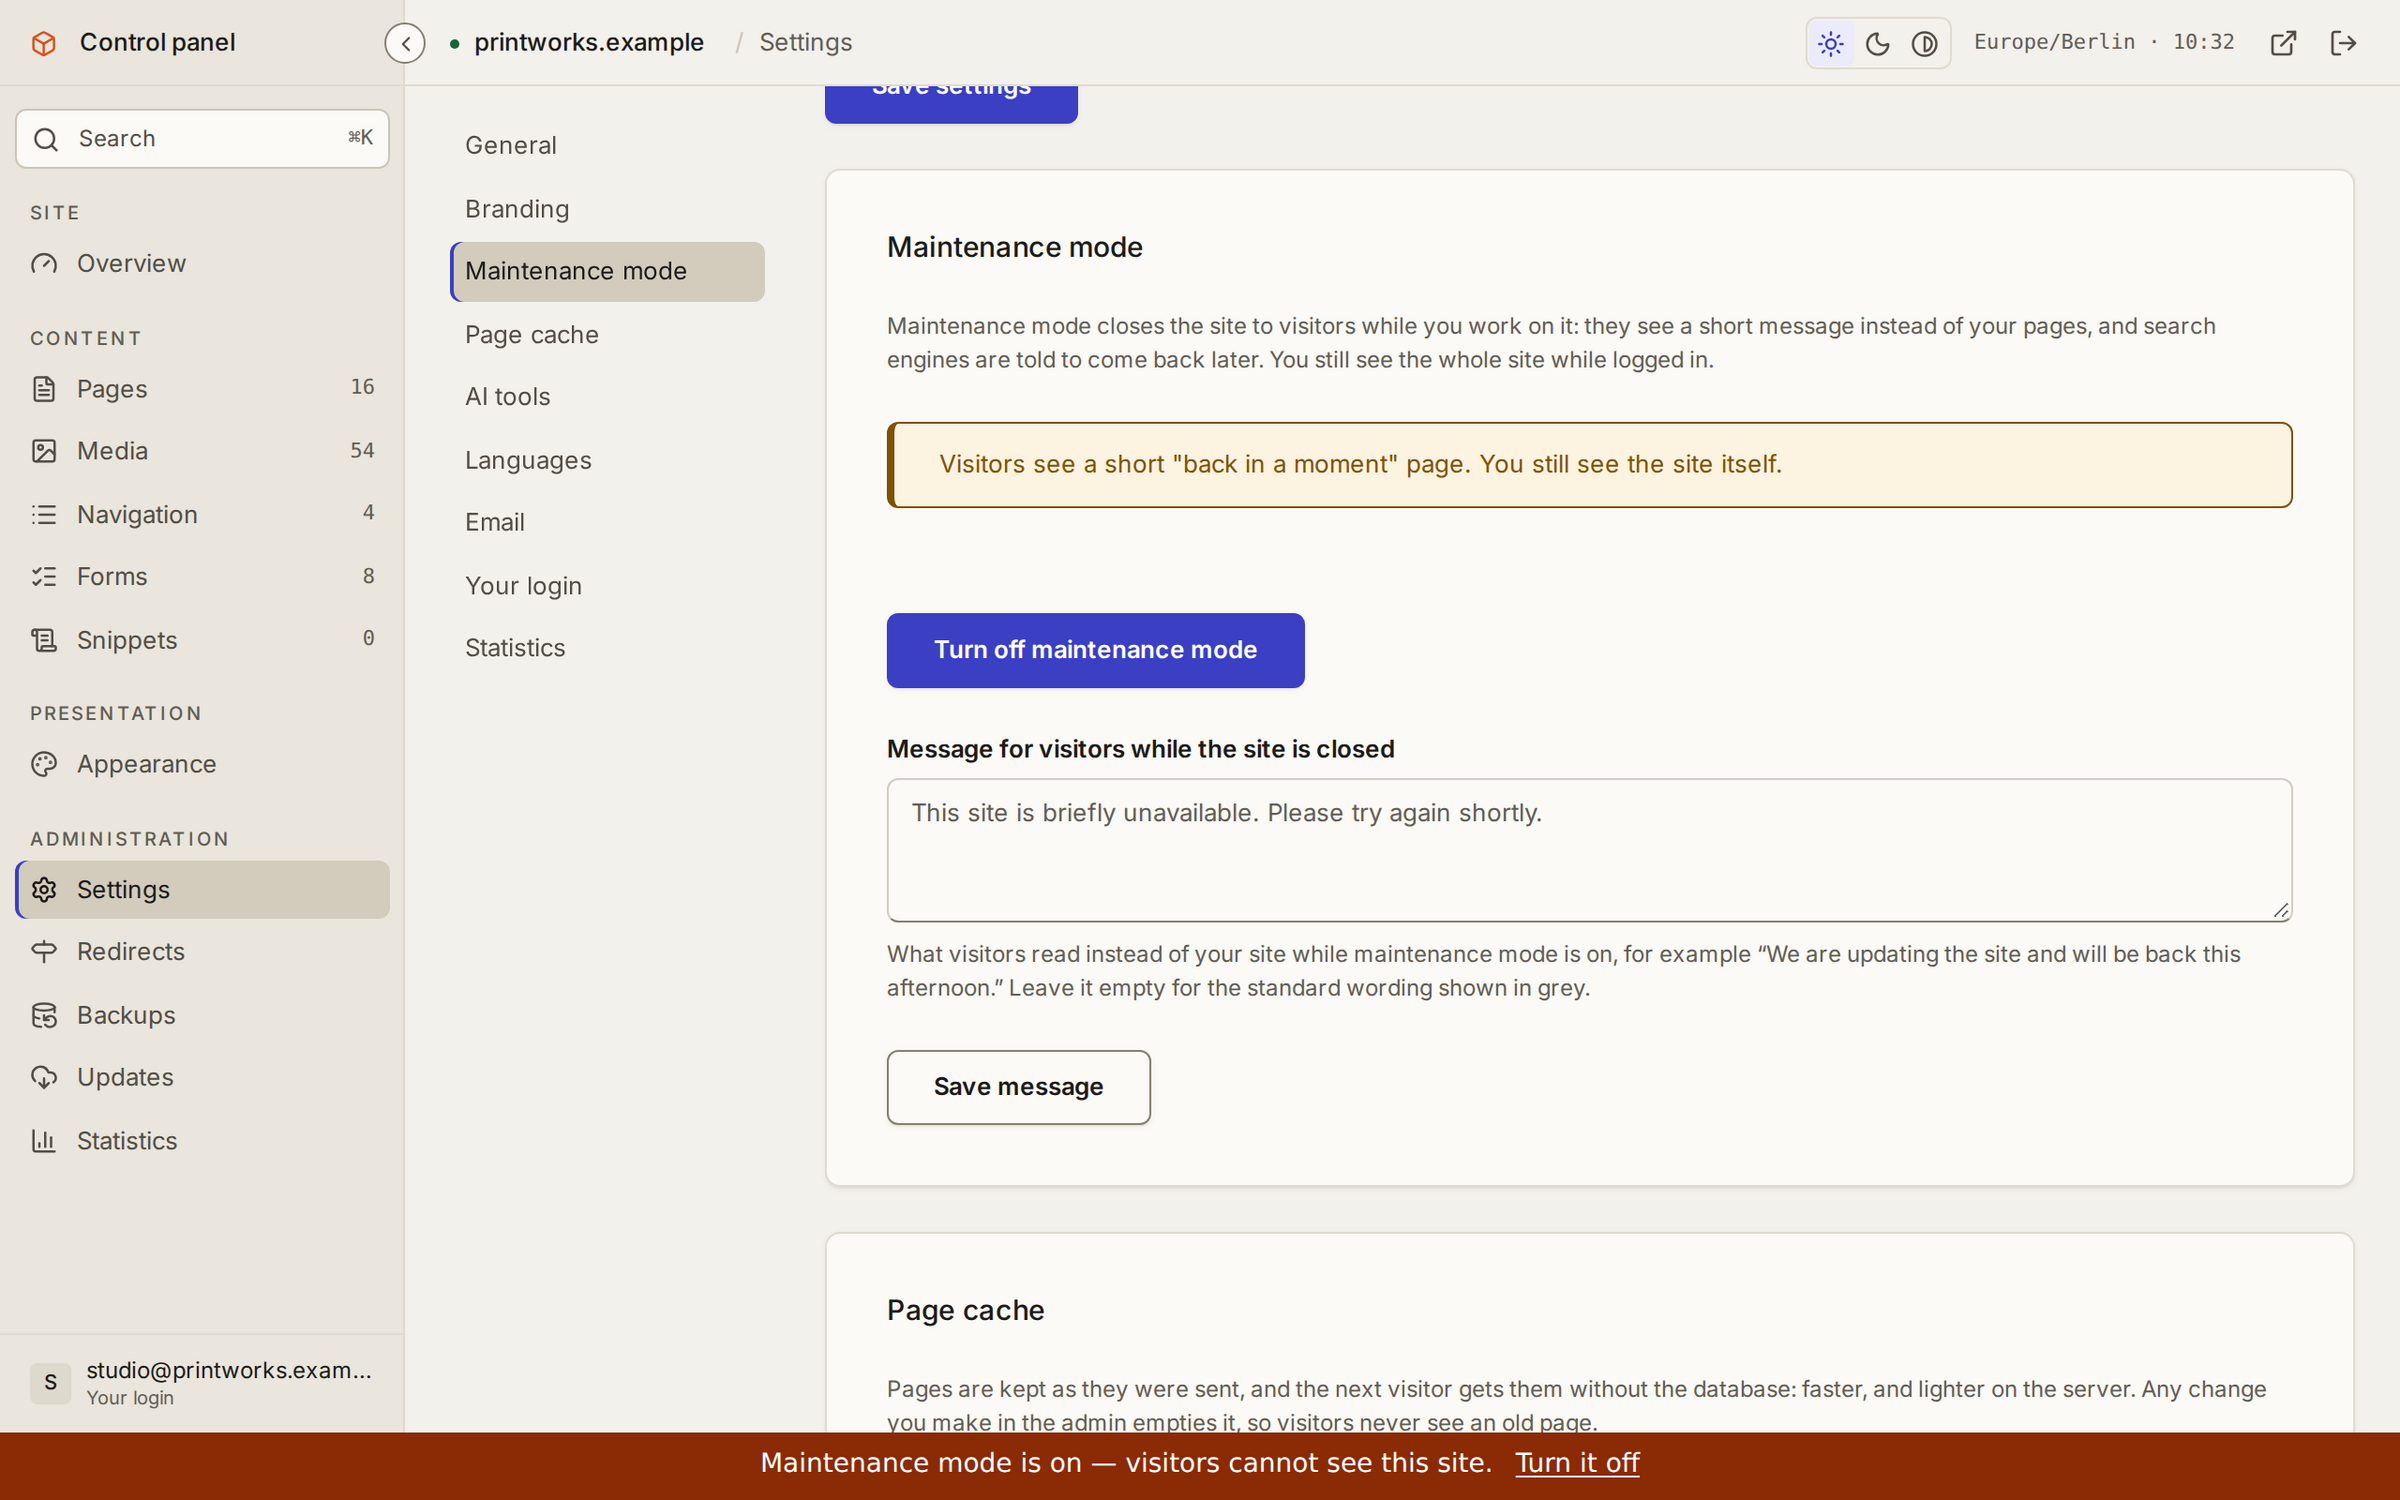Click the Control panel cube logo
The image size is (2400, 1500).
click(44, 43)
